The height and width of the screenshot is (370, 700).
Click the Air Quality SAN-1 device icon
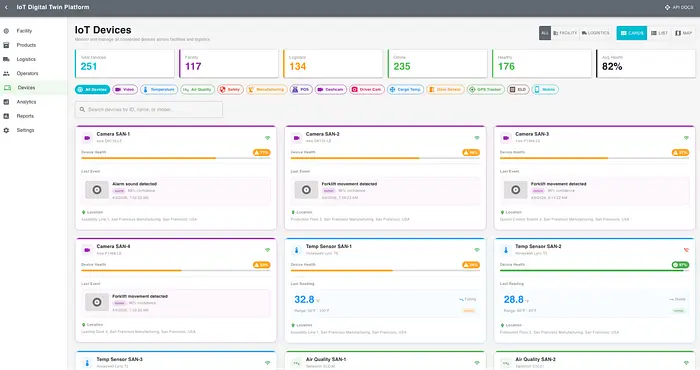pyautogui.click(x=296, y=363)
